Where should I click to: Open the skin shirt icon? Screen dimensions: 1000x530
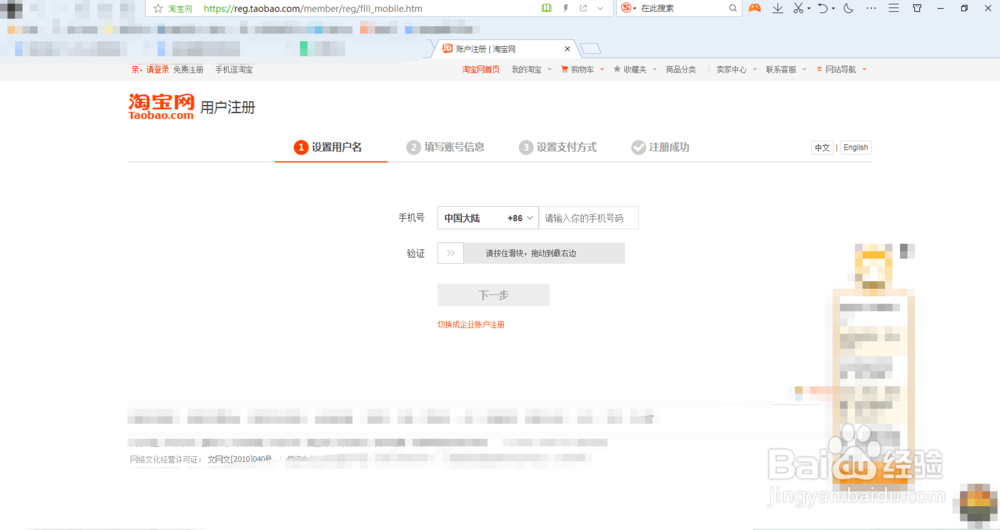point(917,8)
